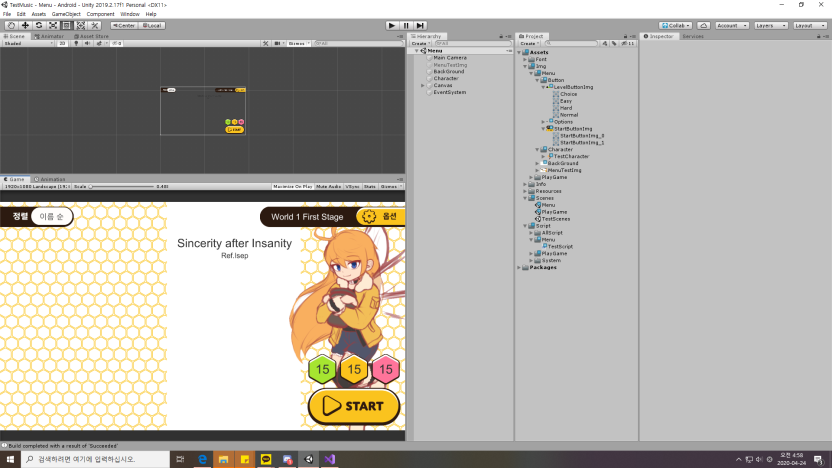Switch to Asset Store tab
This screenshot has height=468, width=832.
(91, 37)
